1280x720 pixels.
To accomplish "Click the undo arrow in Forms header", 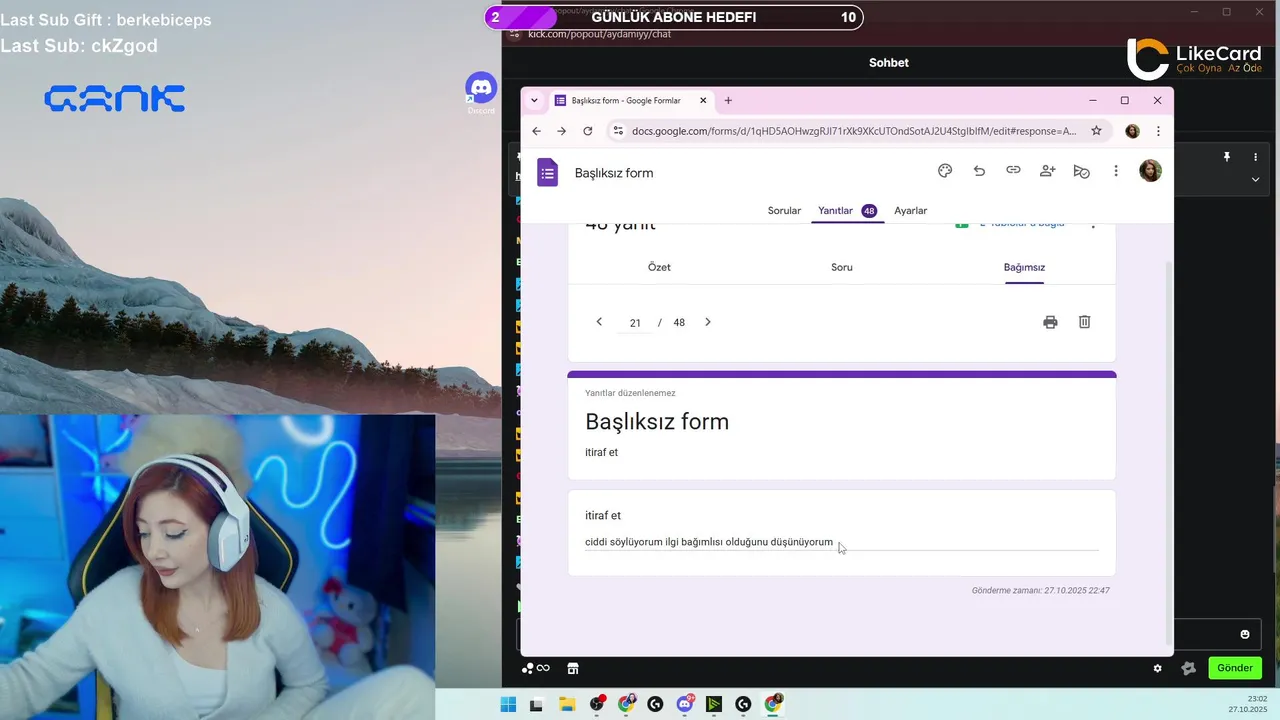I will 979,171.
